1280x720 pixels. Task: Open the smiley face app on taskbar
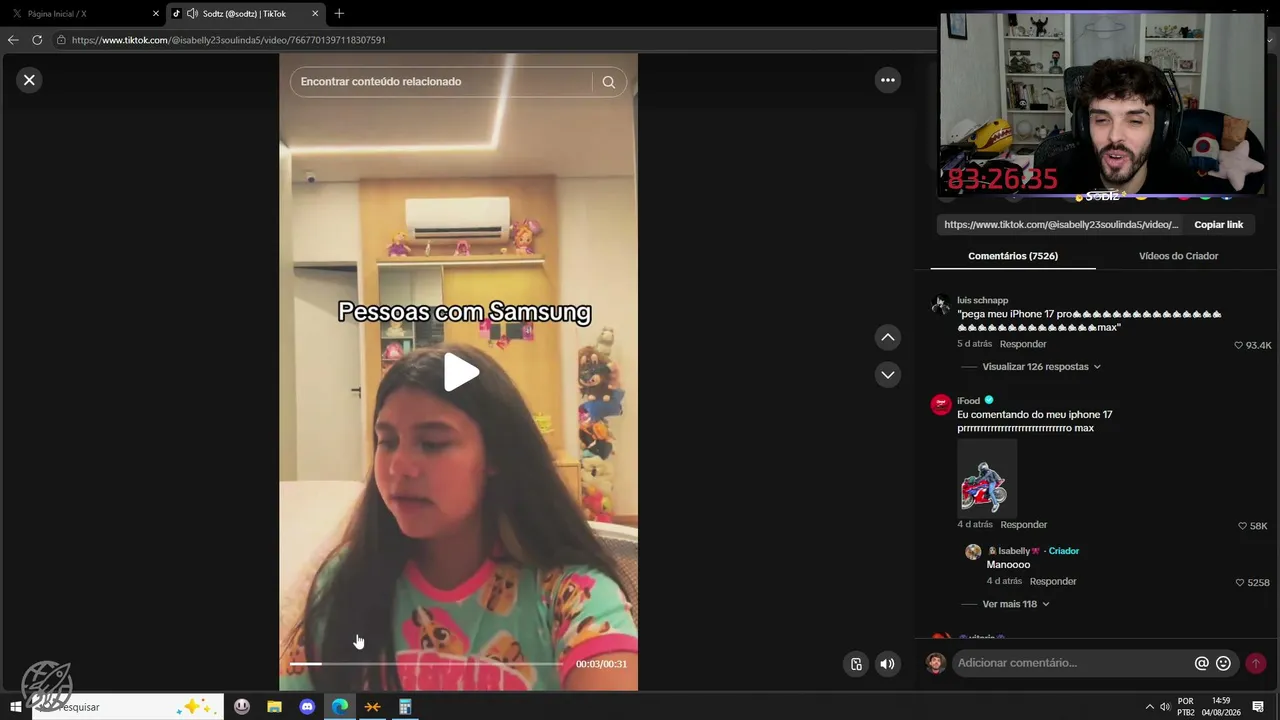[x=242, y=707]
